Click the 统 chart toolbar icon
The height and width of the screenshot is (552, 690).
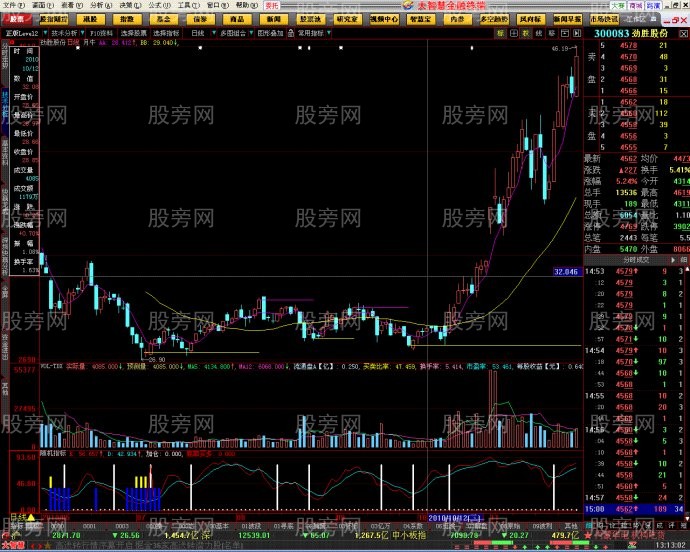(x=539, y=33)
